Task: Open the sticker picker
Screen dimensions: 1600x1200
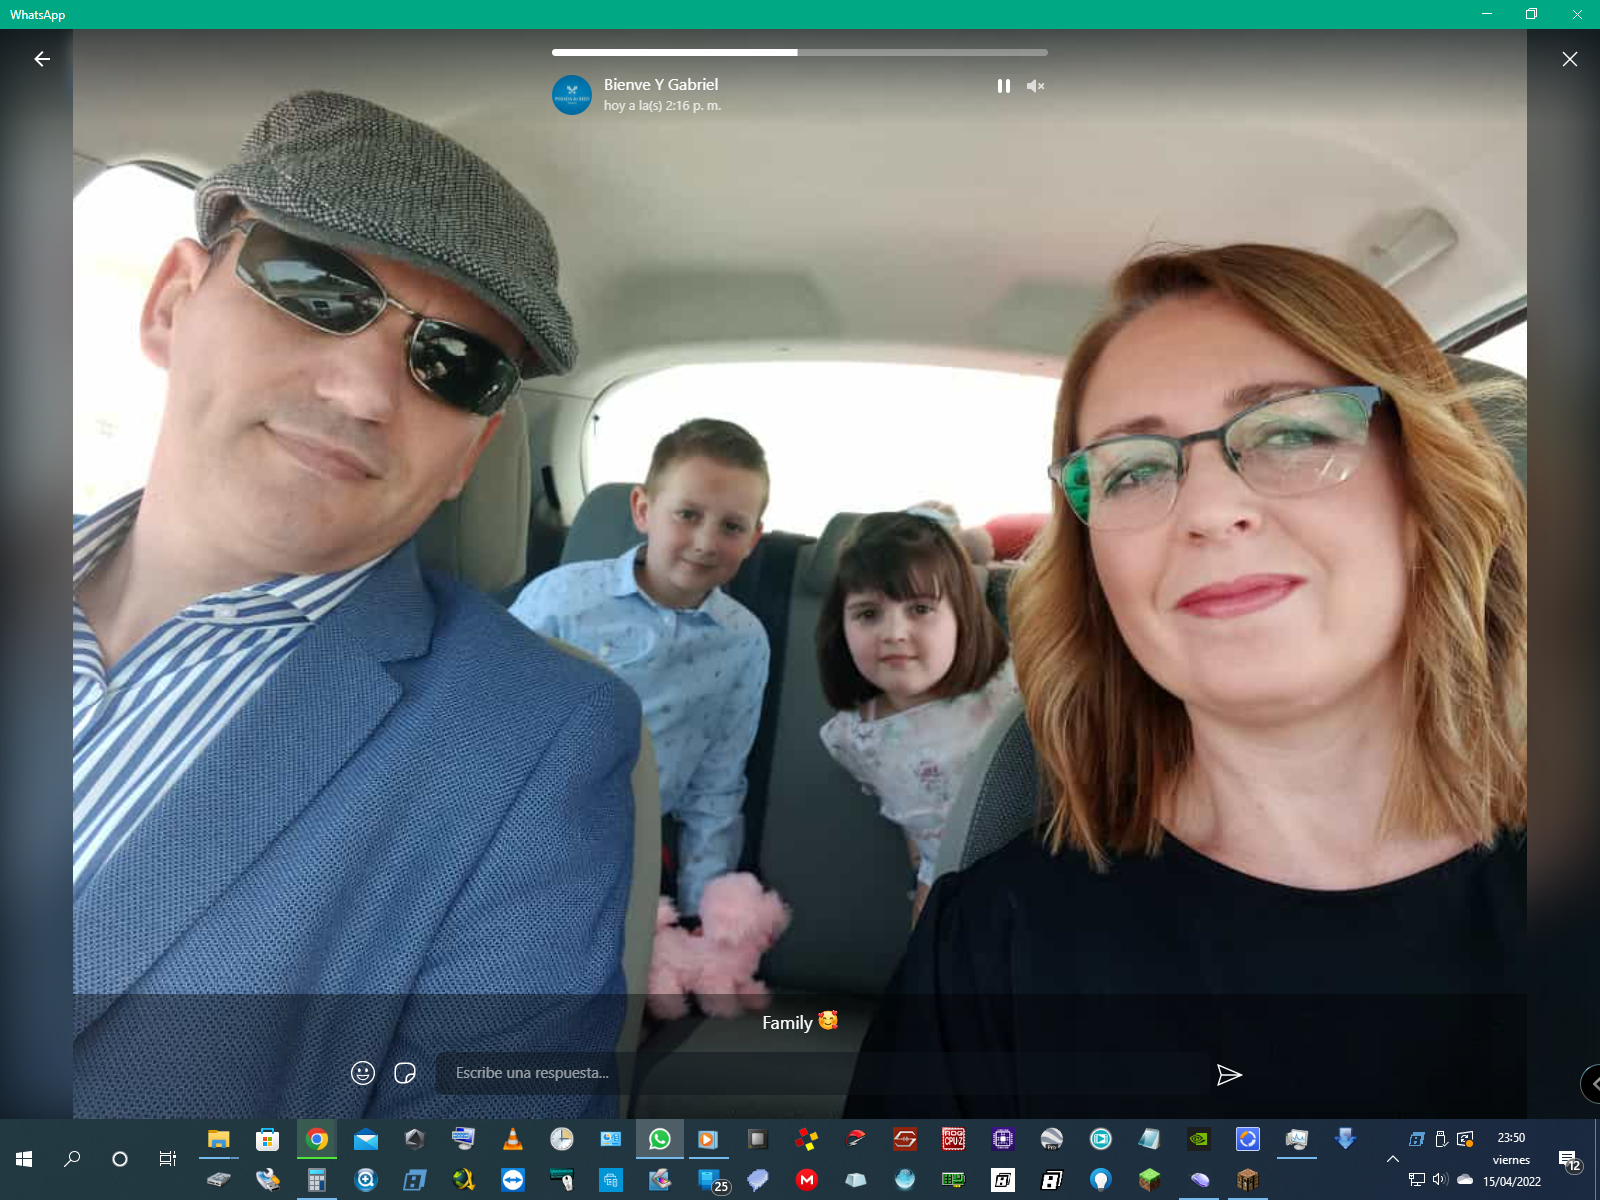Action: pos(405,1073)
